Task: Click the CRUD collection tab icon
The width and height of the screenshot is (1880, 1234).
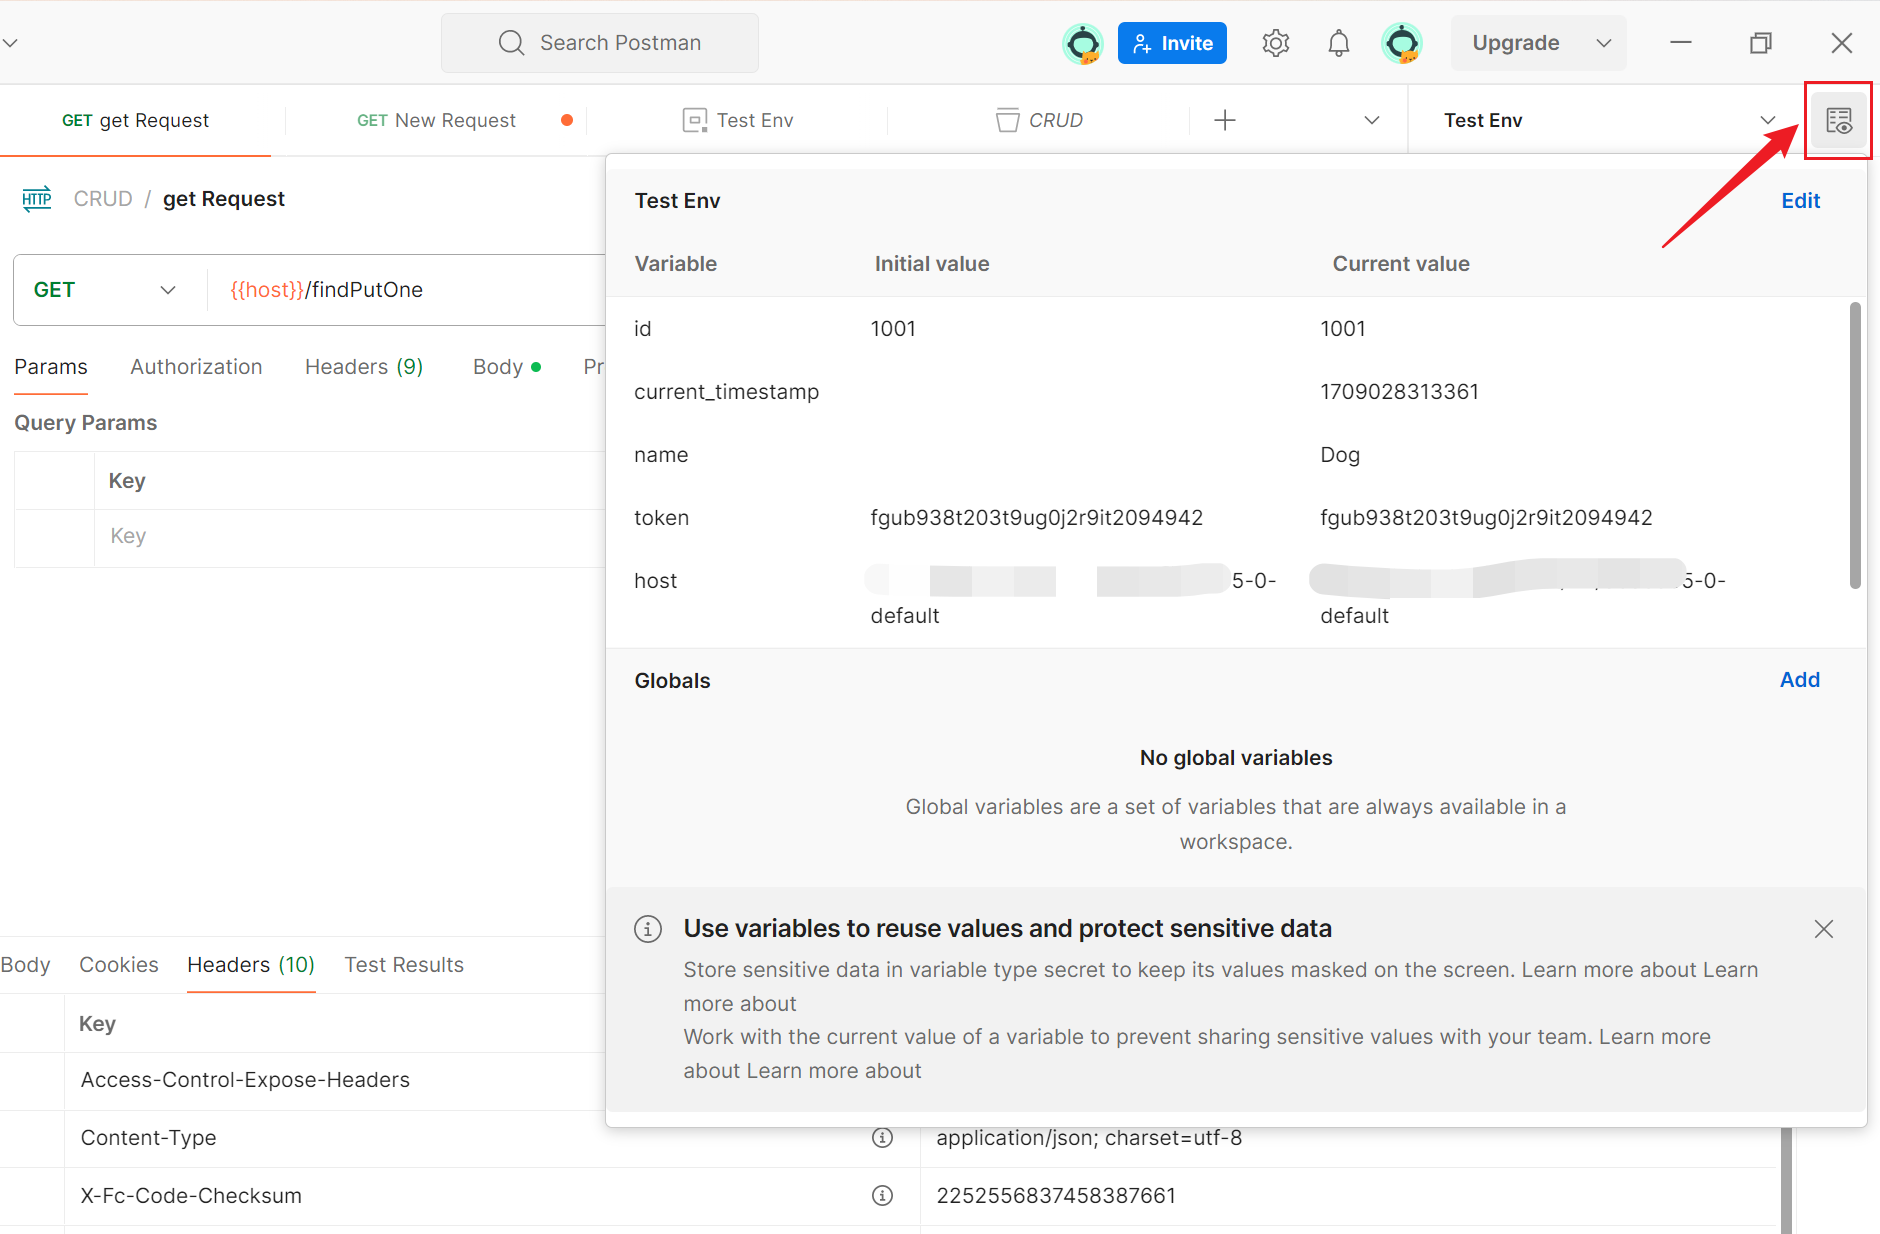Action: (x=1007, y=120)
